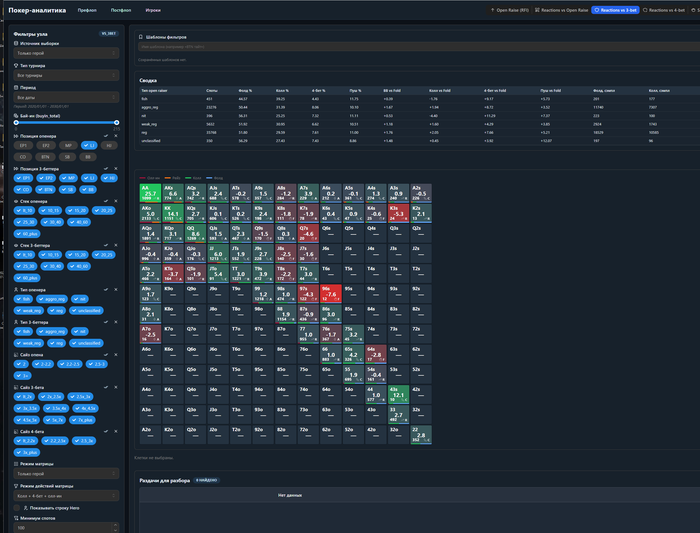This screenshot has width=700, height=533.
Task: Deselect fish chip under Тип опенера
Action: click(x=24, y=299)
